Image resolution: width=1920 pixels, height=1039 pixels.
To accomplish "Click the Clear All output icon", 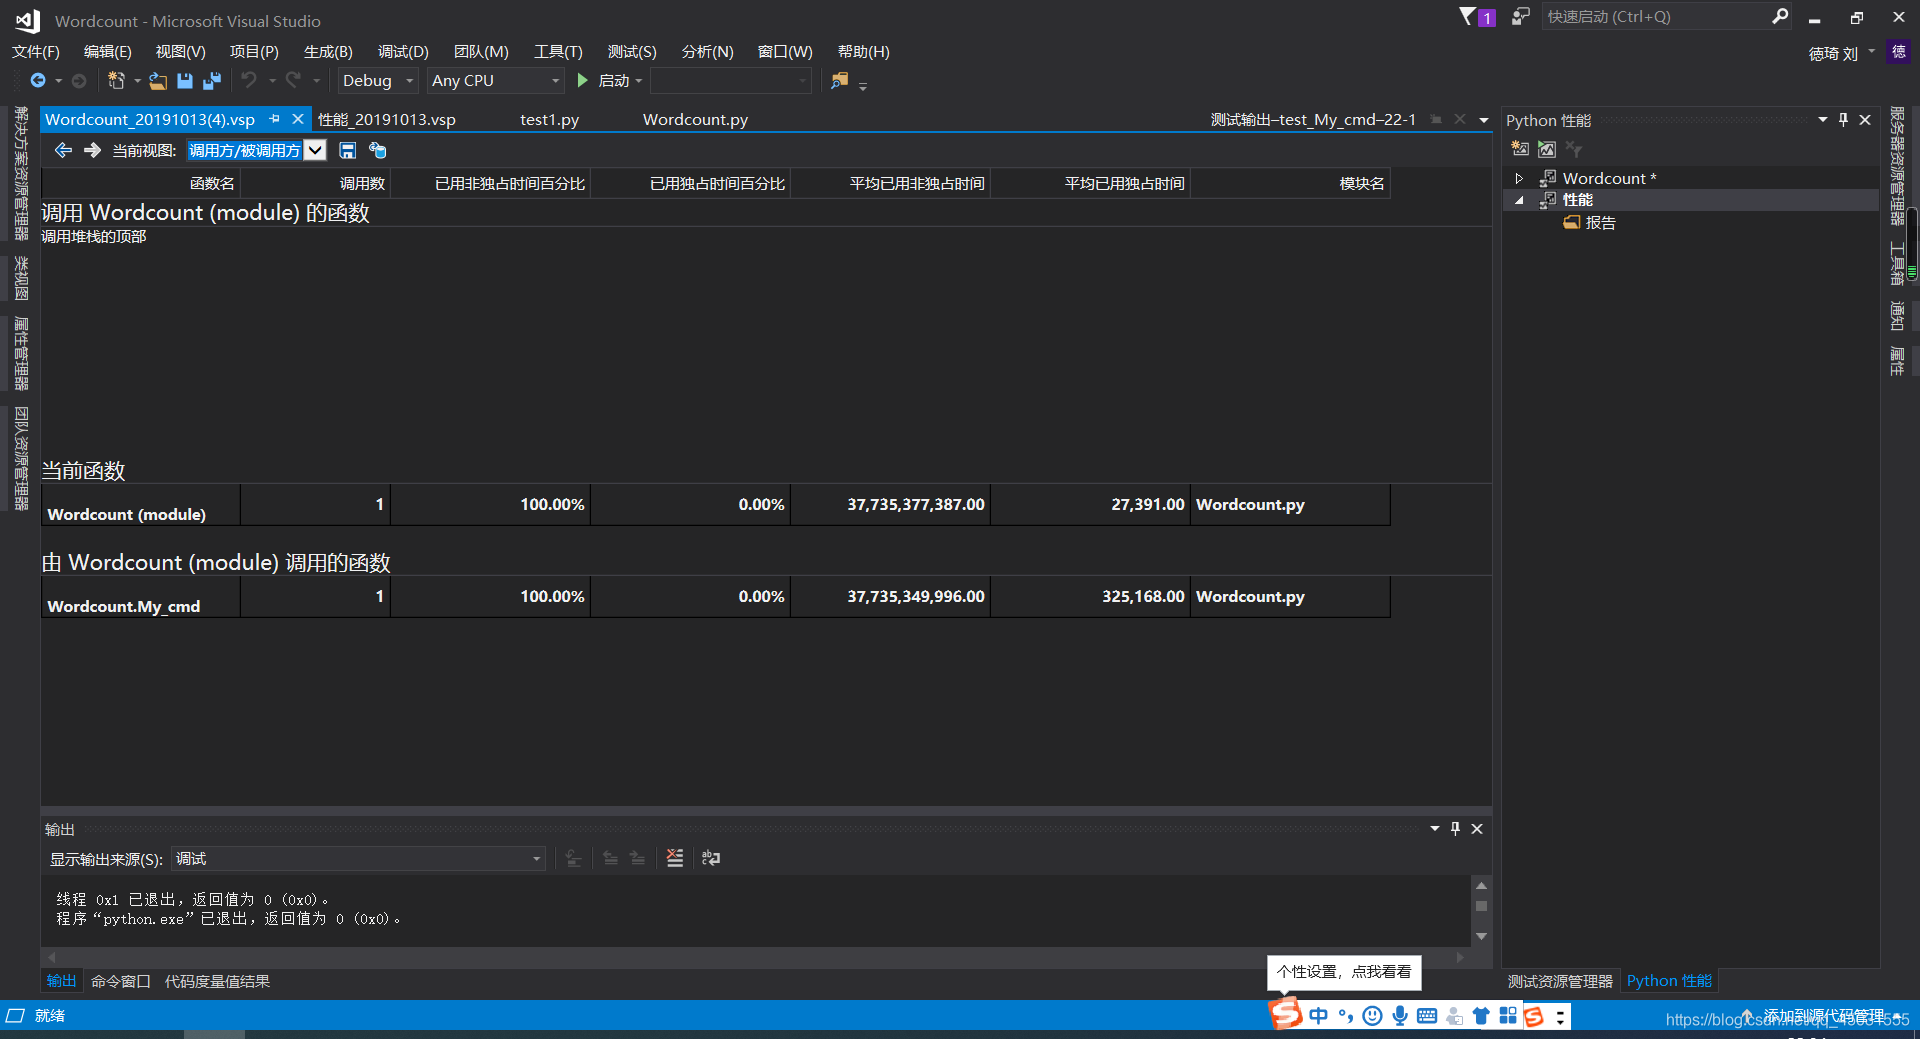I will 675,858.
